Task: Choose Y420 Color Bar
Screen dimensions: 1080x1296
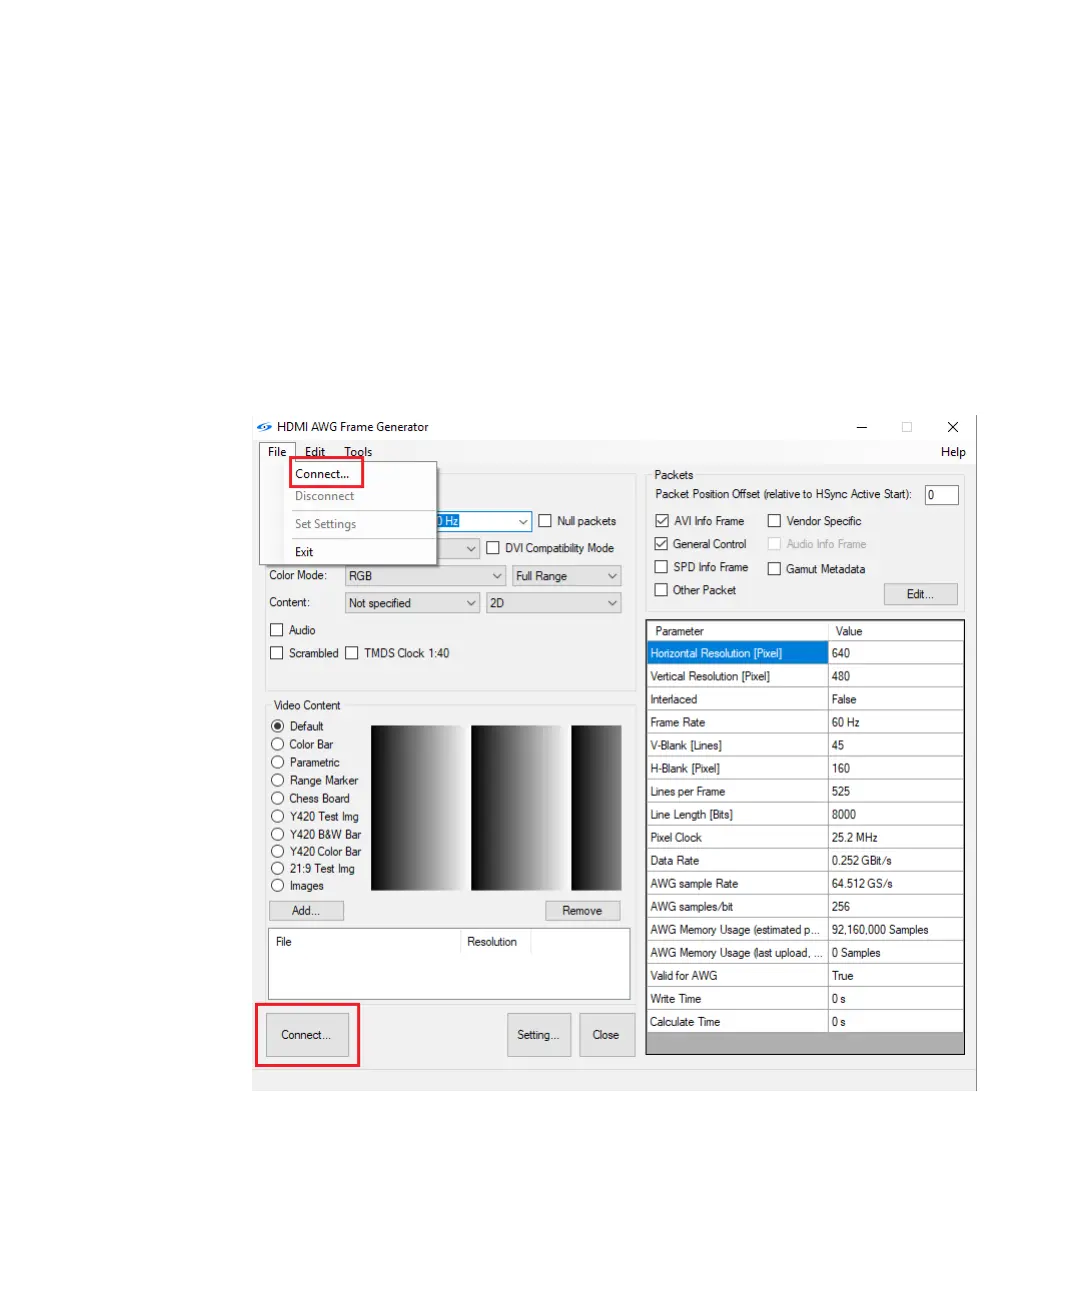Action: click(x=278, y=851)
